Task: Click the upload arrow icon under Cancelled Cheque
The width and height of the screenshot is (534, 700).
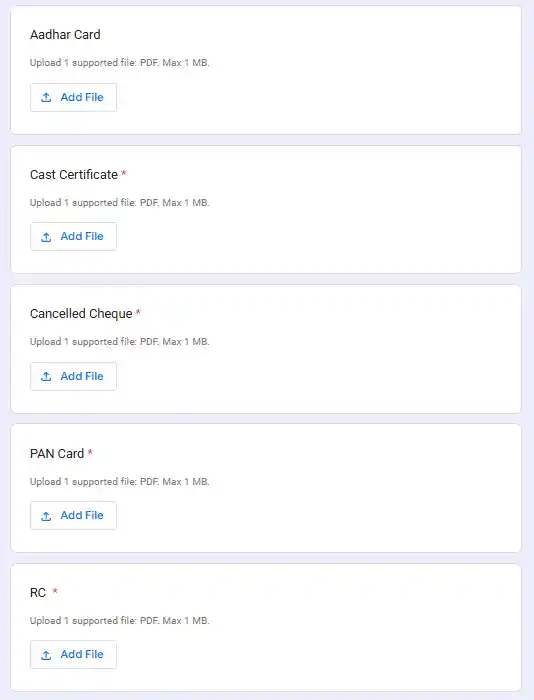Action: [x=46, y=376]
